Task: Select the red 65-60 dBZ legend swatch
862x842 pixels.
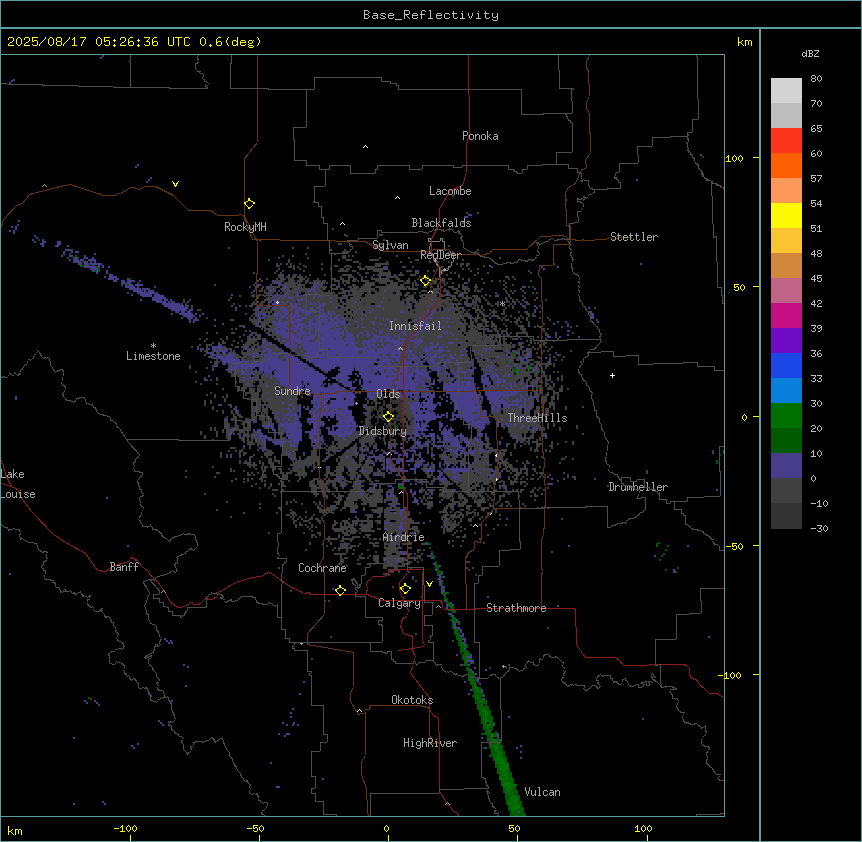Action: point(786,141)
